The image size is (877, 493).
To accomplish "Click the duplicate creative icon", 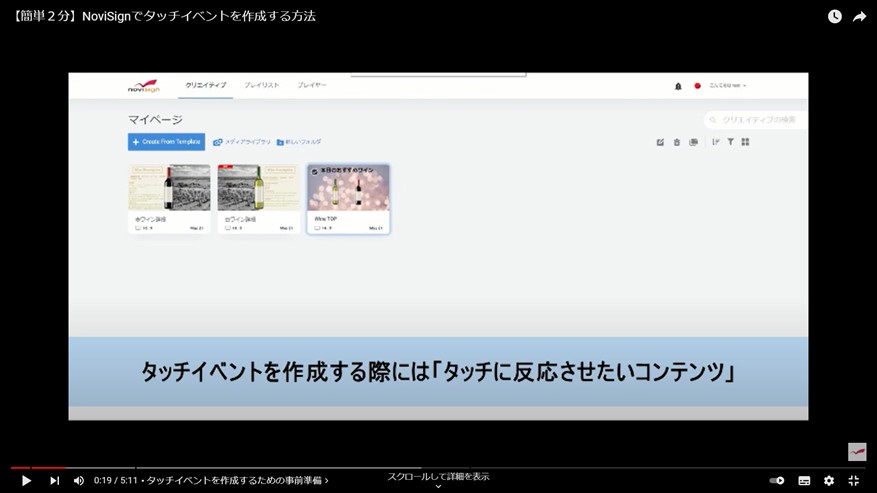I will 694,142.
